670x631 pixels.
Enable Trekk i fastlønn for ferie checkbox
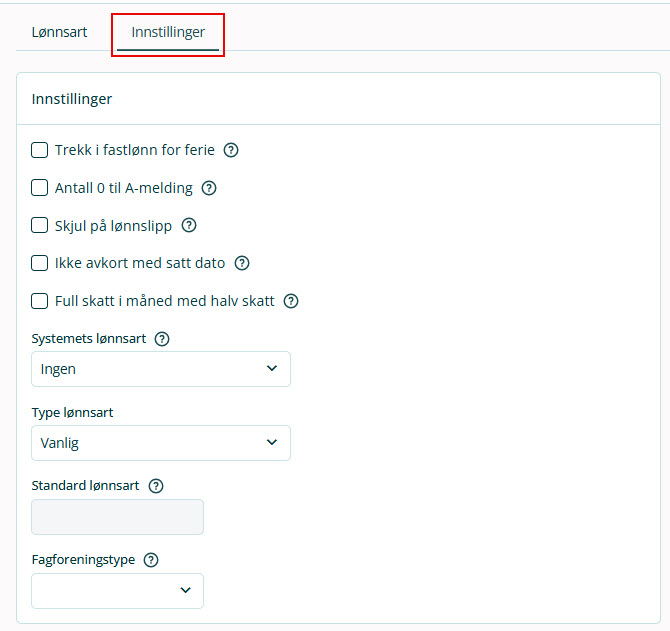click(40, 151)
